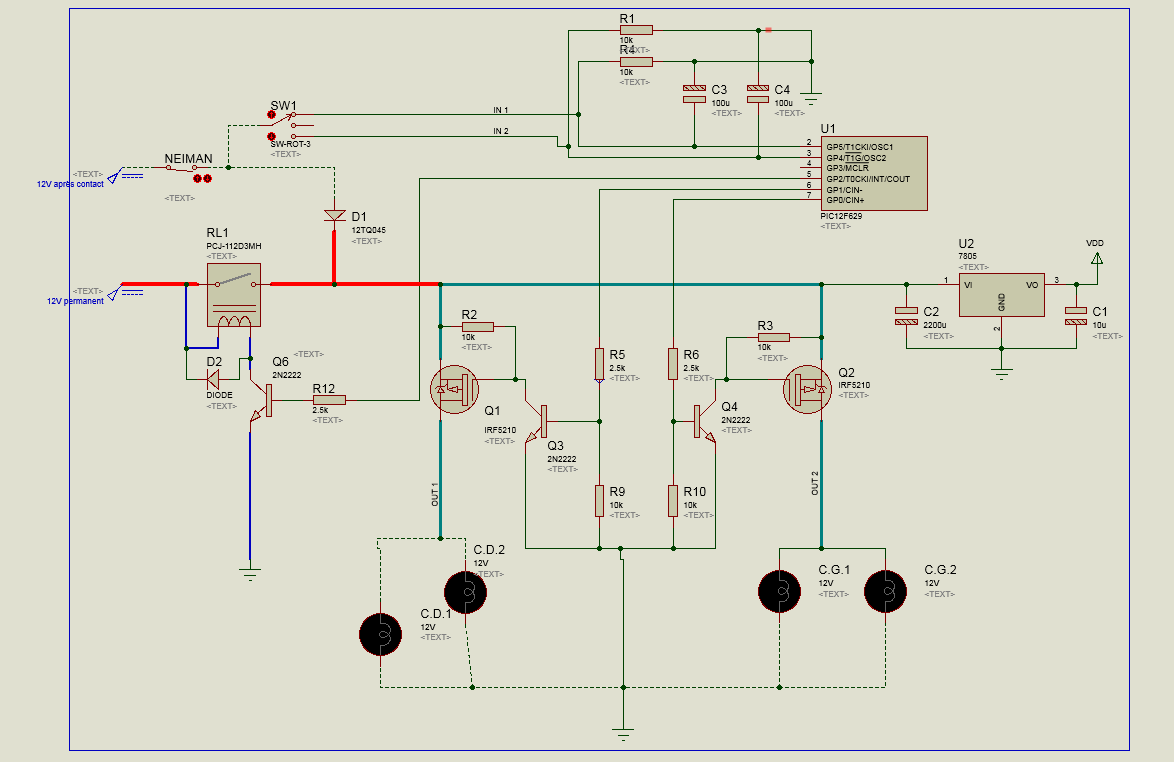
Task: Select the 12TQ045 diode value text
Action: point(368,230)
